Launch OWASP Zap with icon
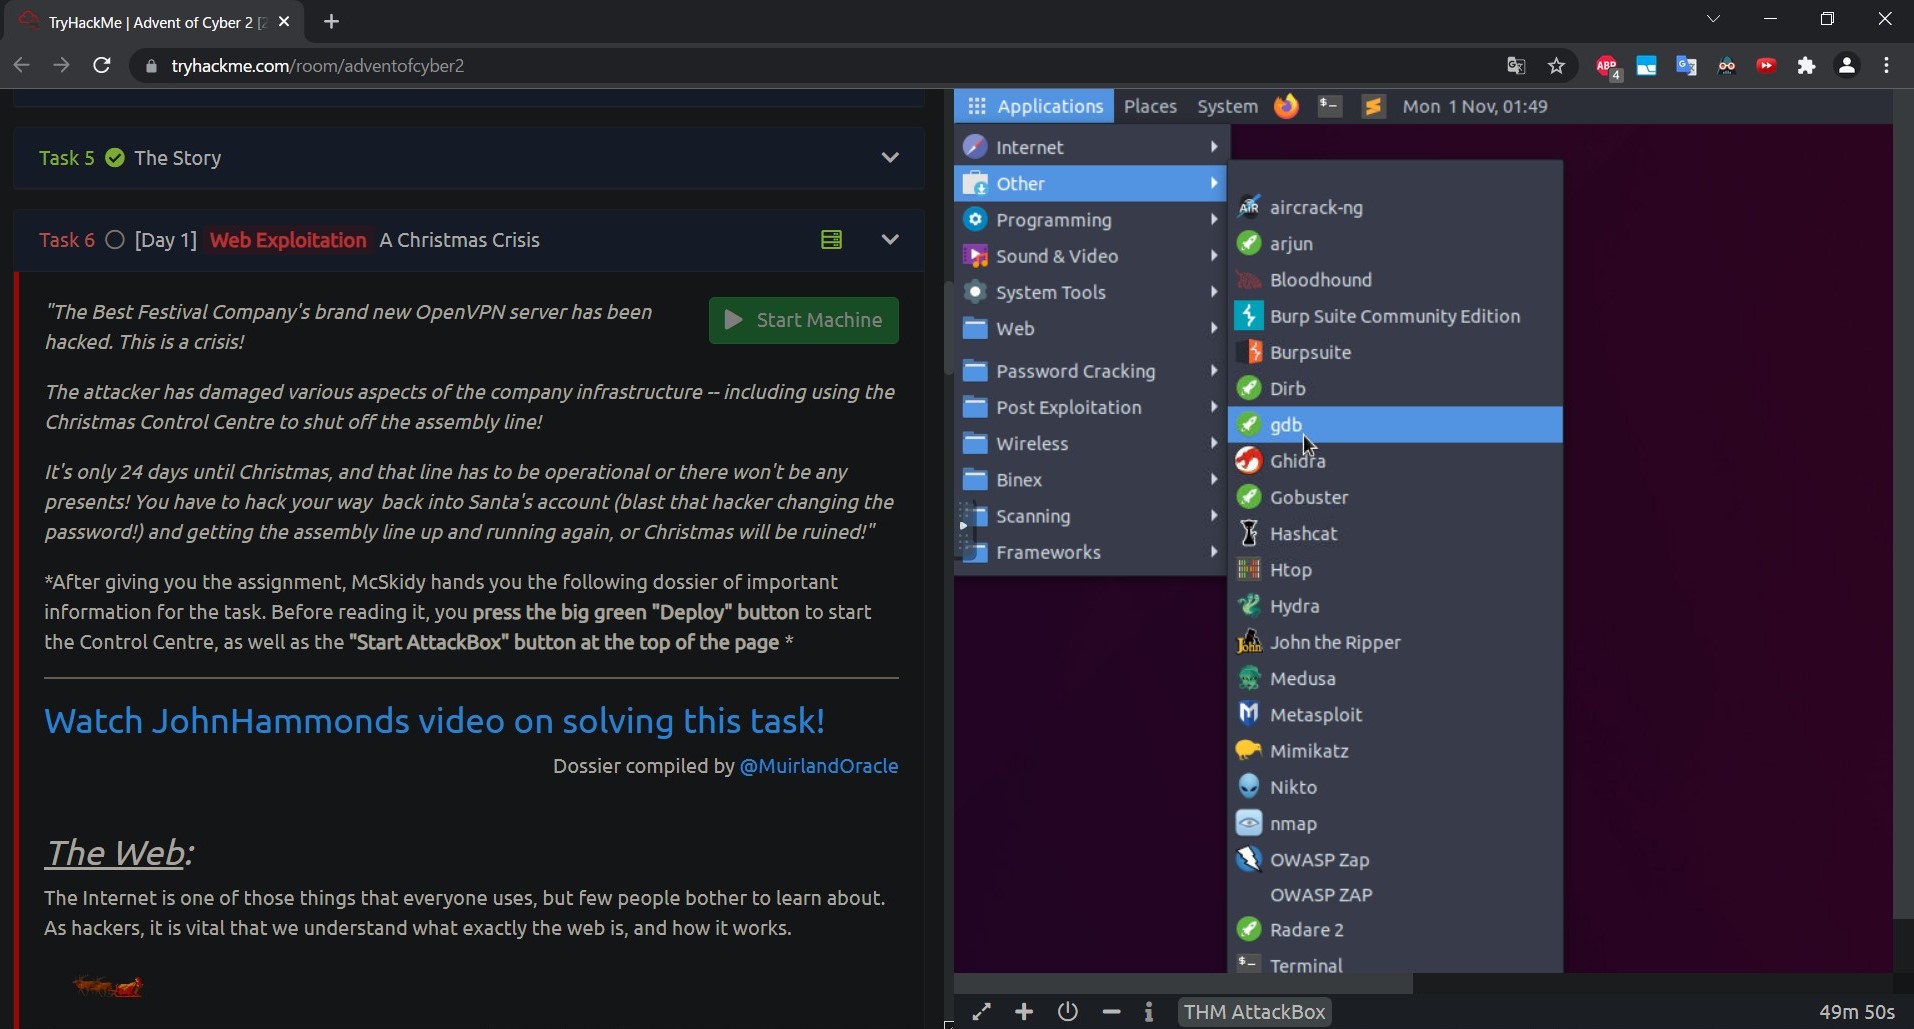Screen dimensions: 1914x1029 (x=1395, y=859)
